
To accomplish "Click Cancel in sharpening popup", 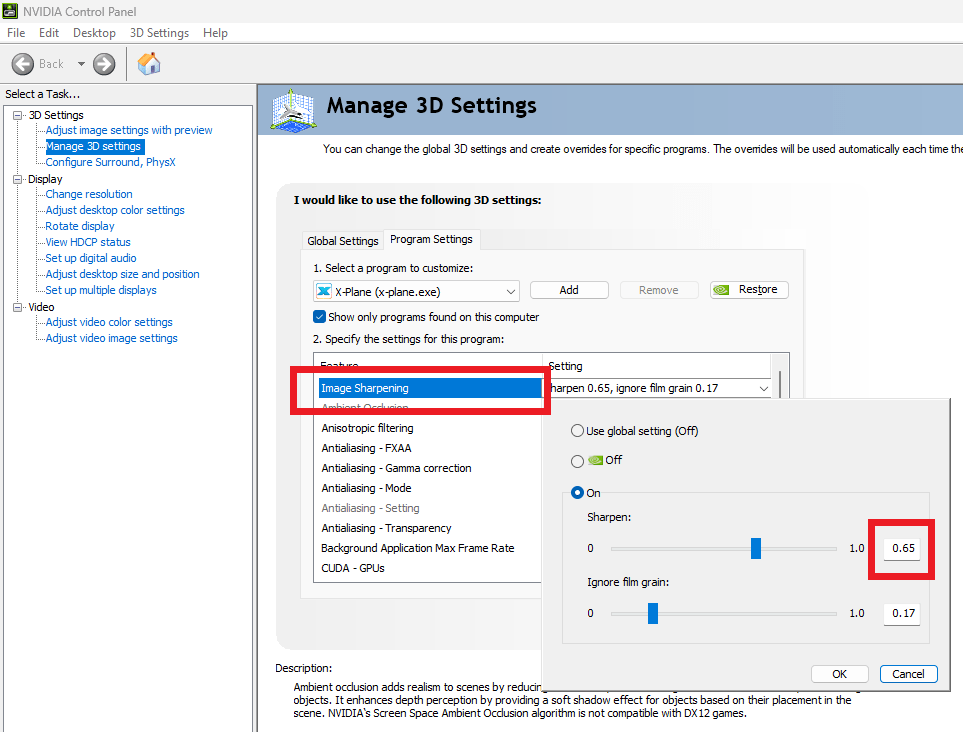I will [x=908, y=674].
